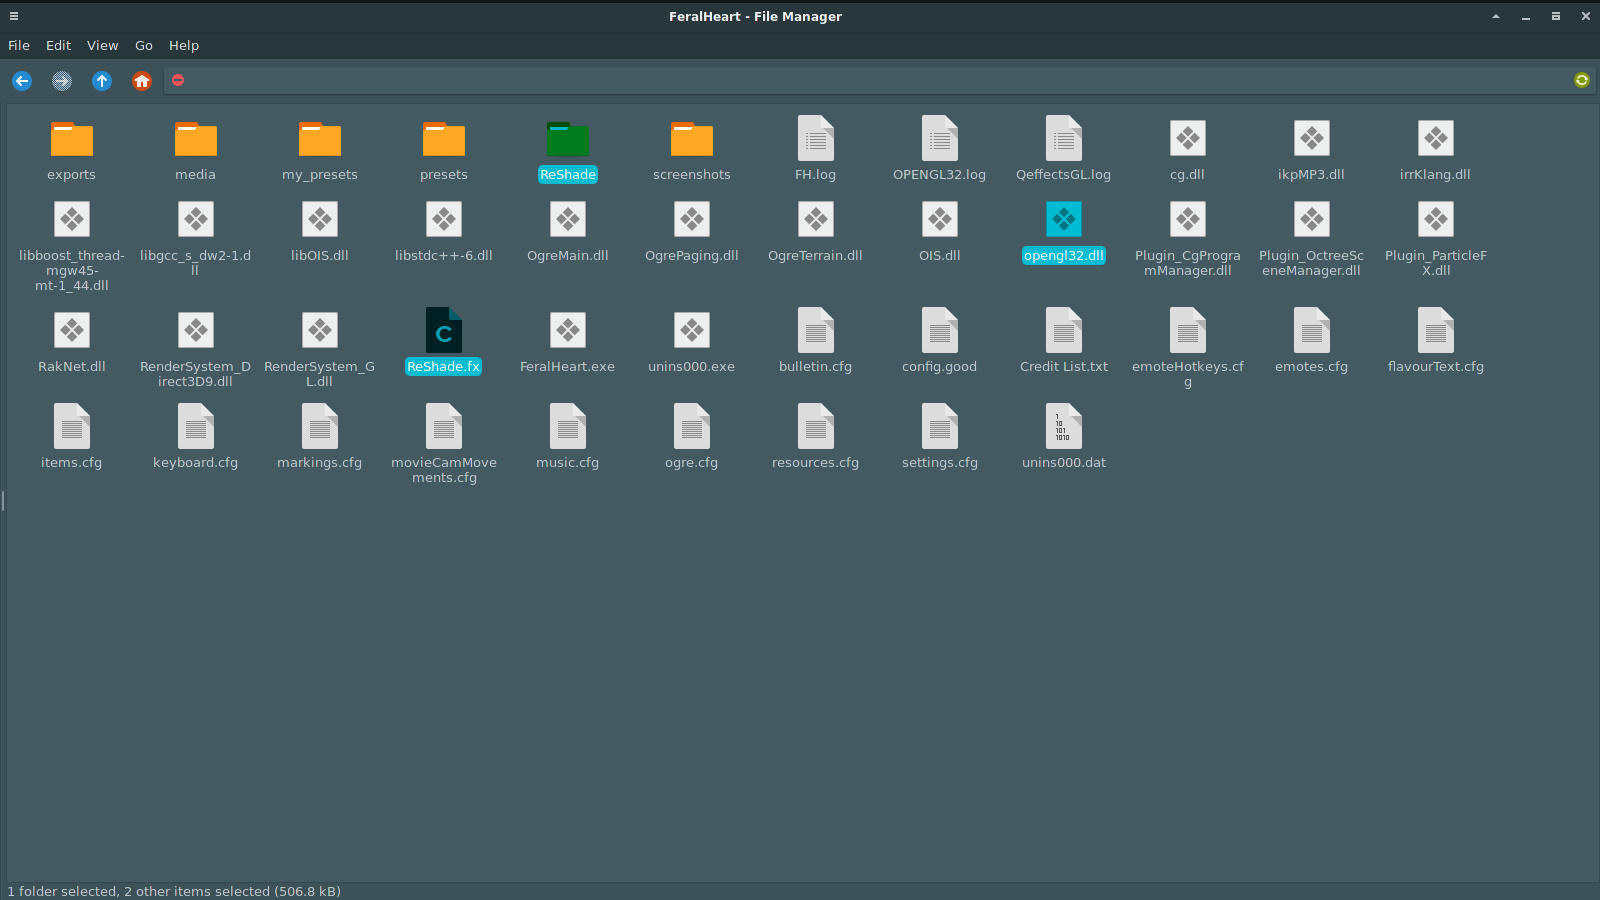1600x900 pixels.
Task: Click the libgcc_s_dw2-1.dll file name
Action: [x=196, y=263]
